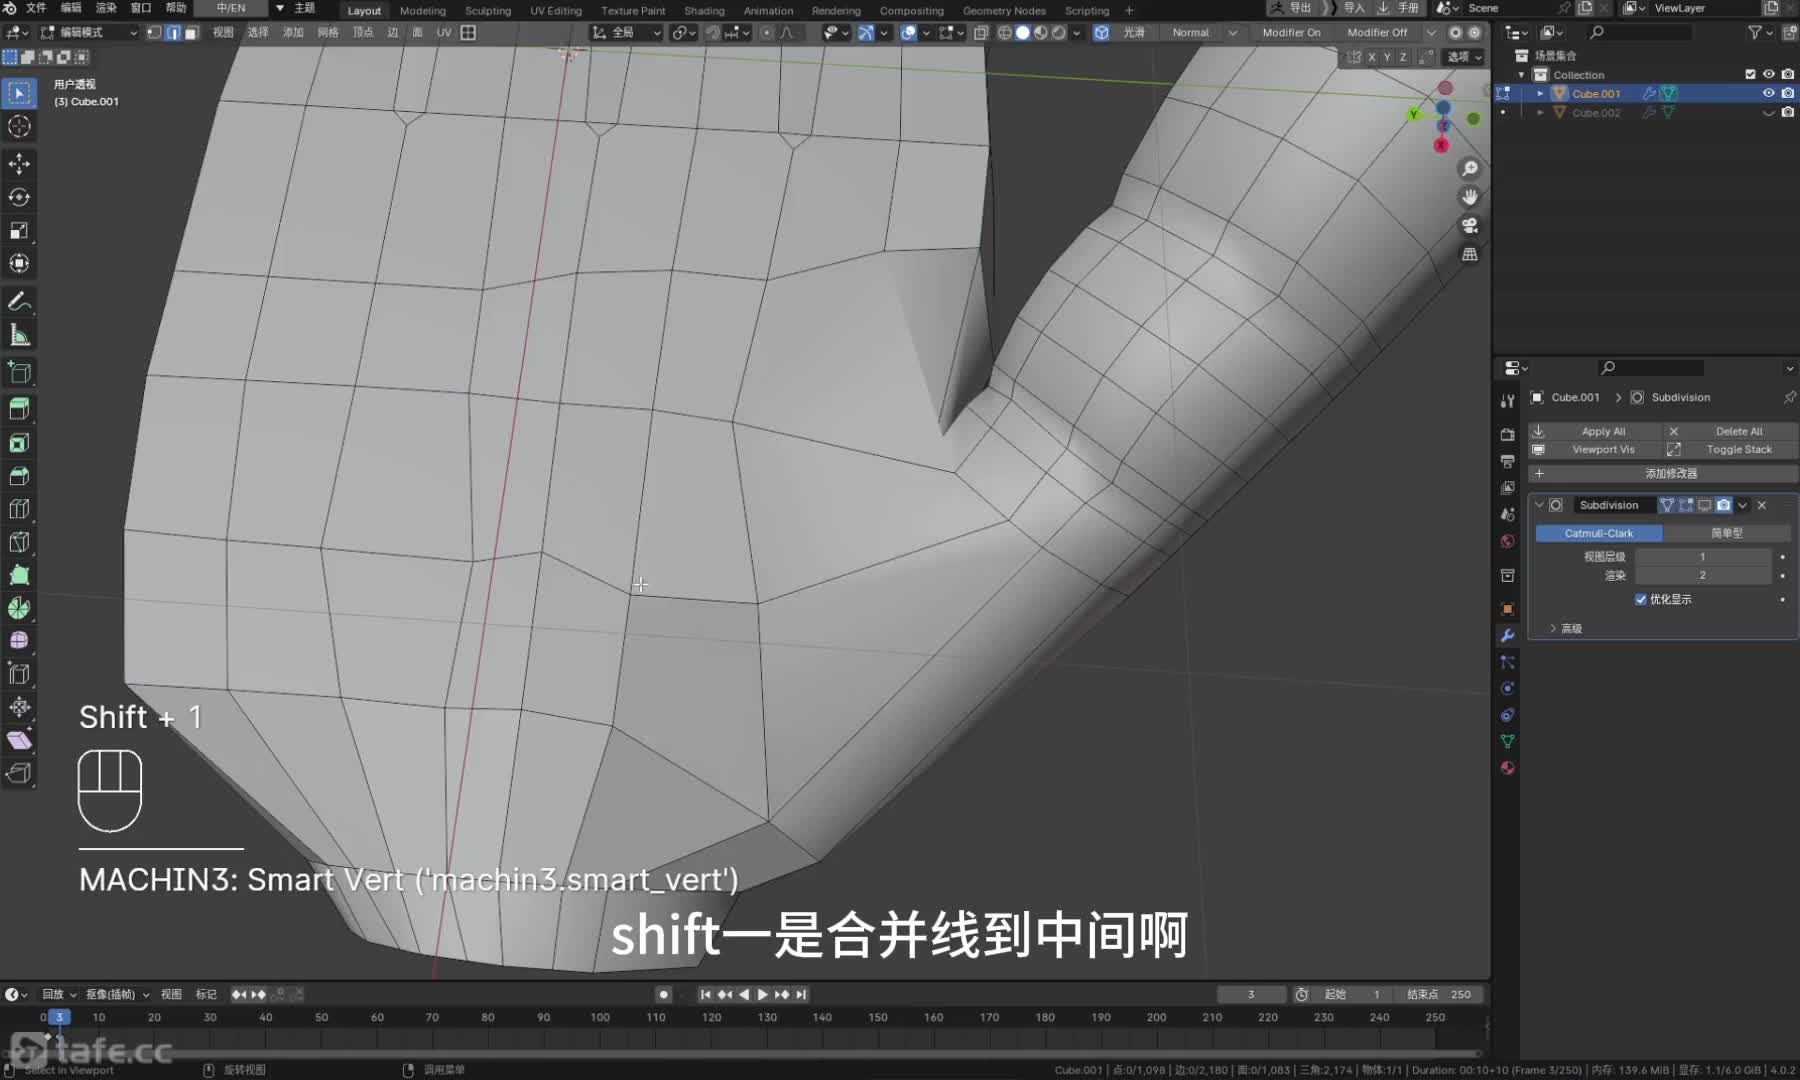1800x1080 pixels.
Task: Select the 简单型 subdivision type
Action: [1727, 533]
